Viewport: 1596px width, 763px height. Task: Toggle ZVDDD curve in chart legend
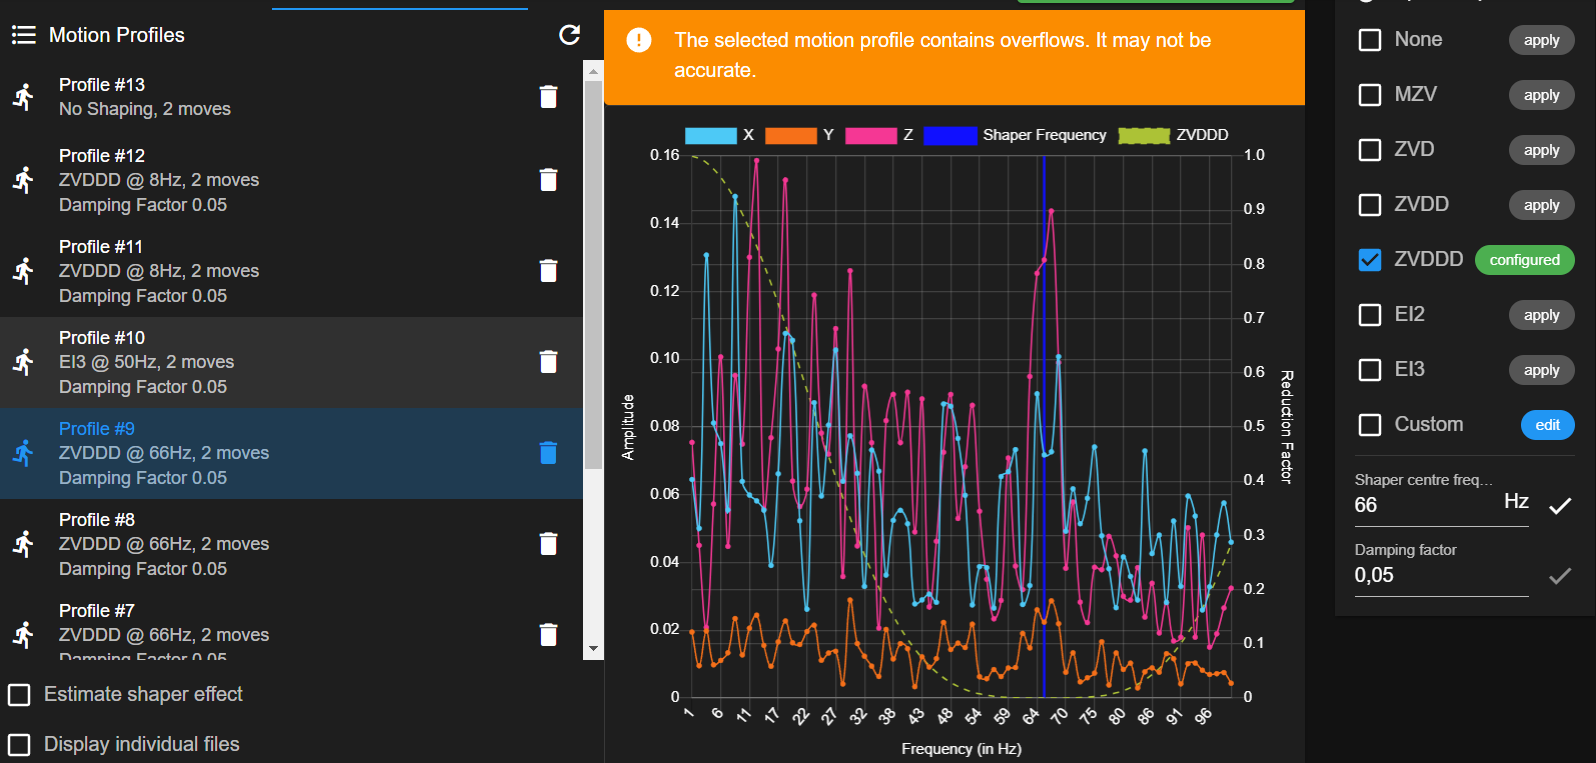[x=1173, y=135]
